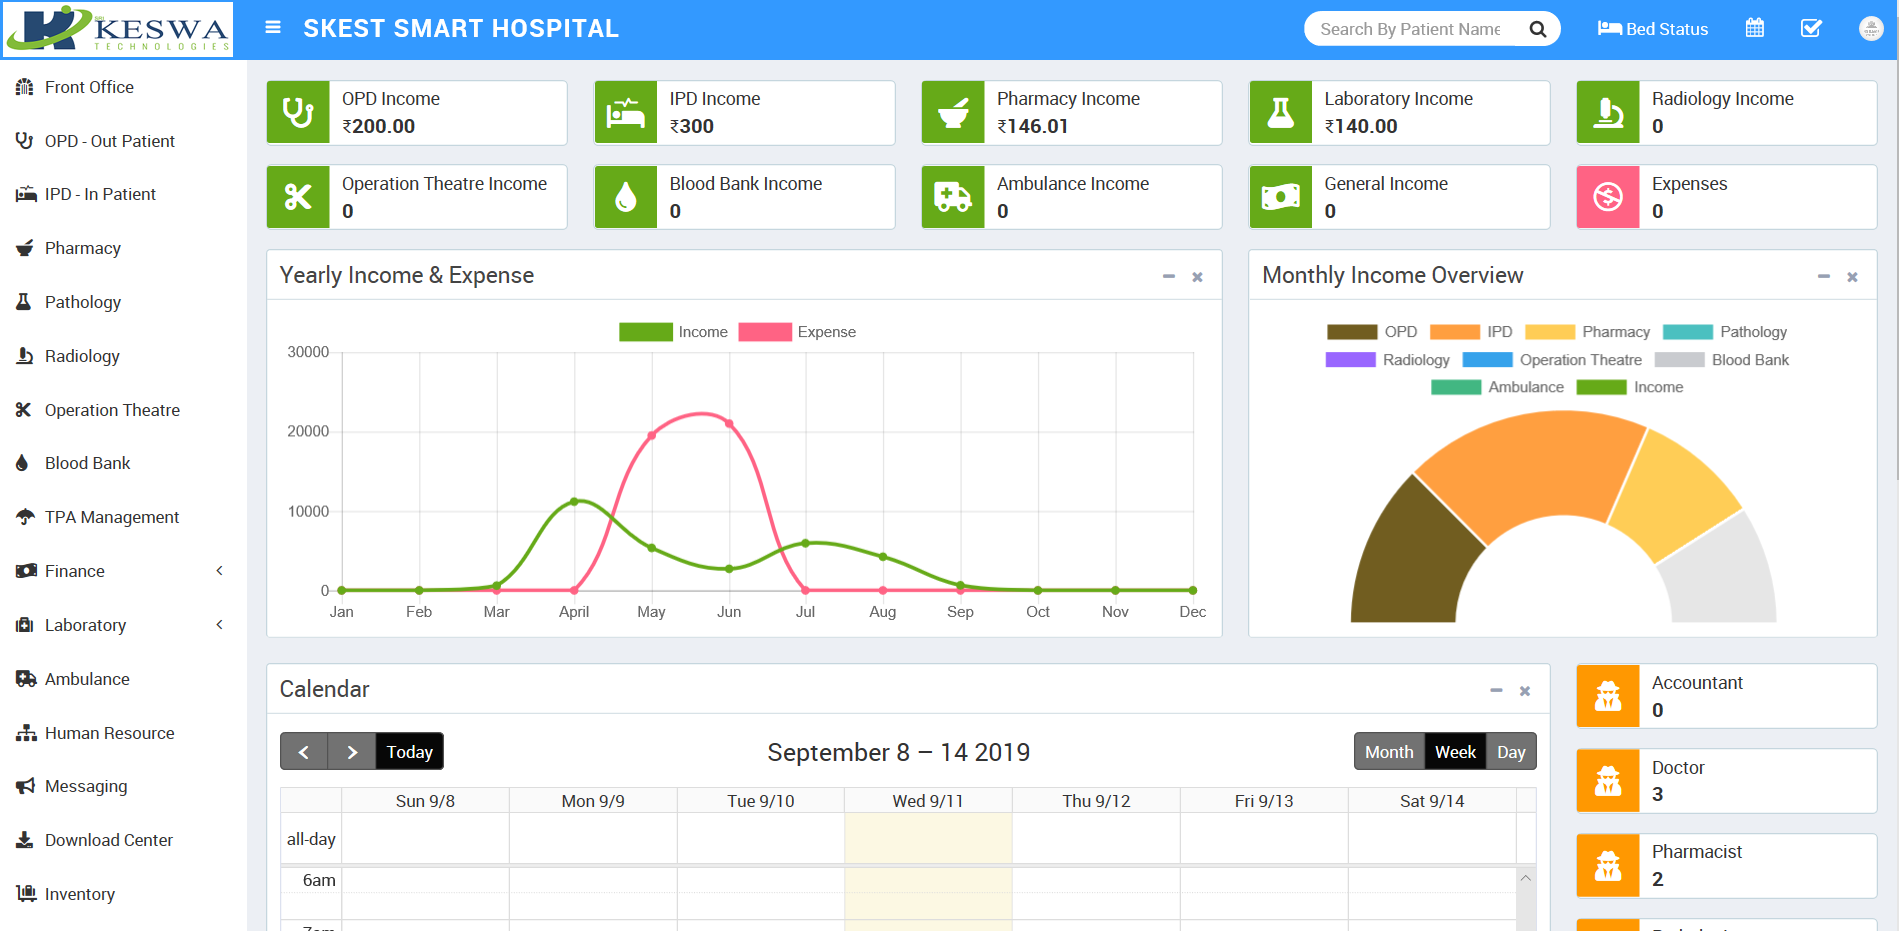The image size is (1899, 931).
Task: Go to next week in calendar
Action: [352, 752]
